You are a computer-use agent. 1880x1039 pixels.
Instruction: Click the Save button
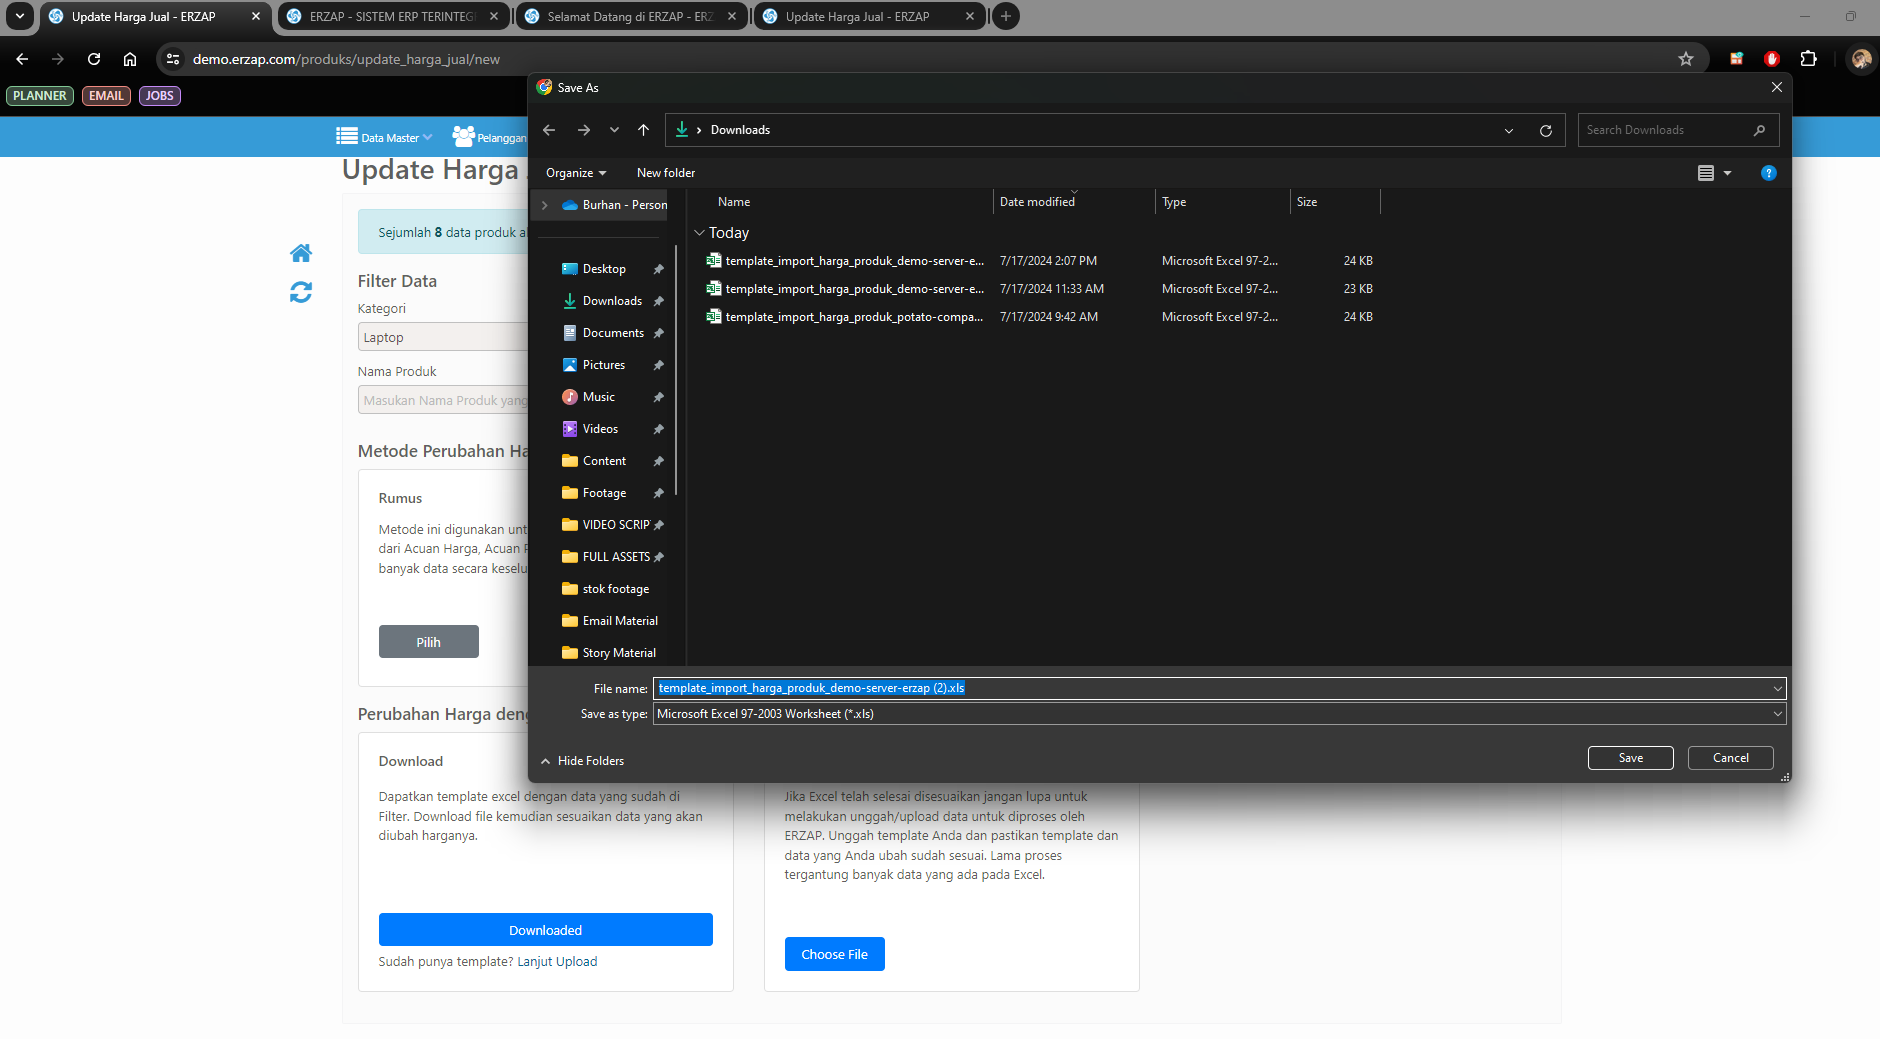click(1631, 758)
